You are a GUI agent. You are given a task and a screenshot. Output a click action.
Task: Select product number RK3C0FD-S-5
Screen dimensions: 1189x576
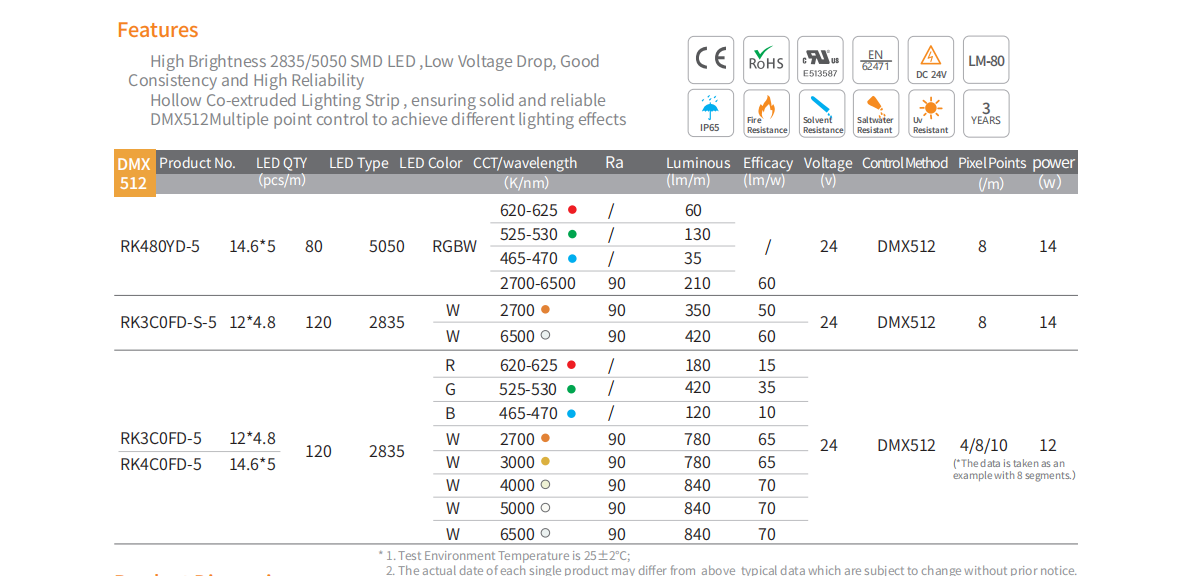(168, 322)
